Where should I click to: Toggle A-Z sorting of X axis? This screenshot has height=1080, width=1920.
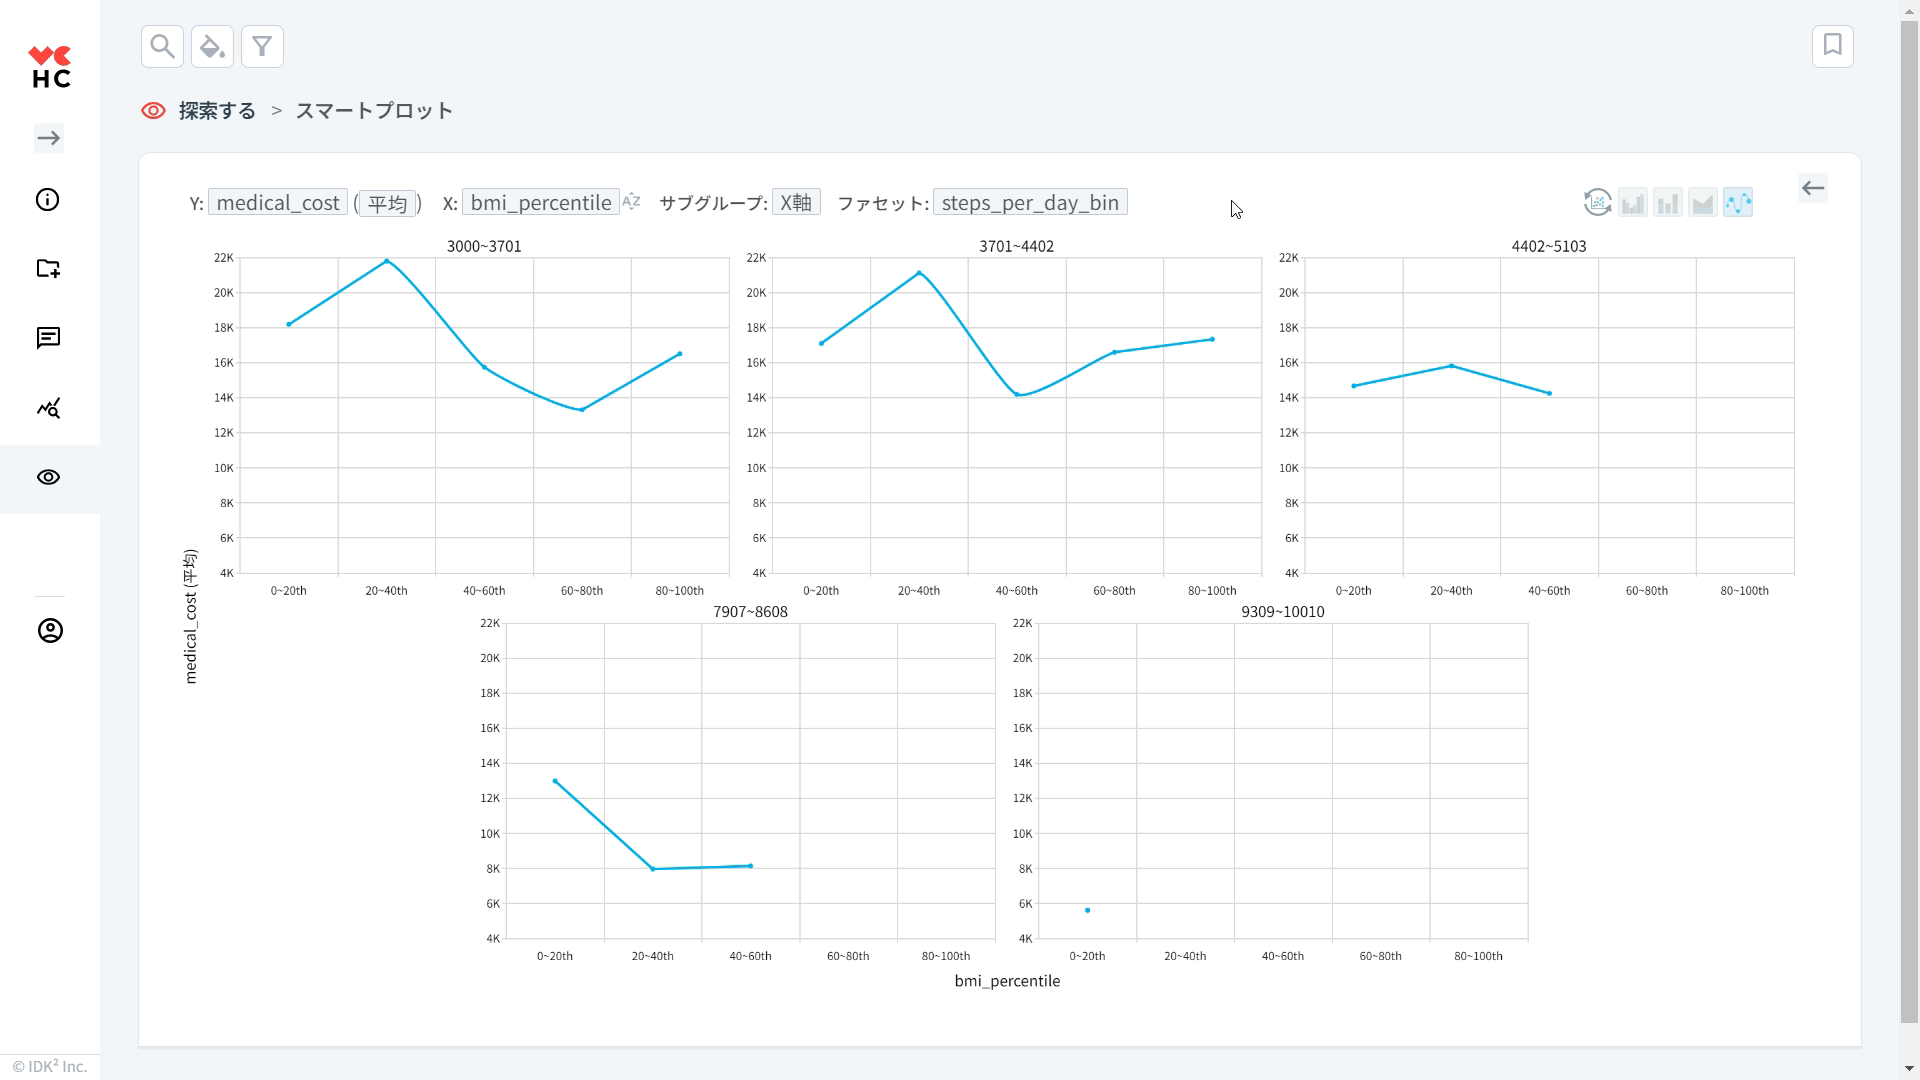(x=631, y=202)
